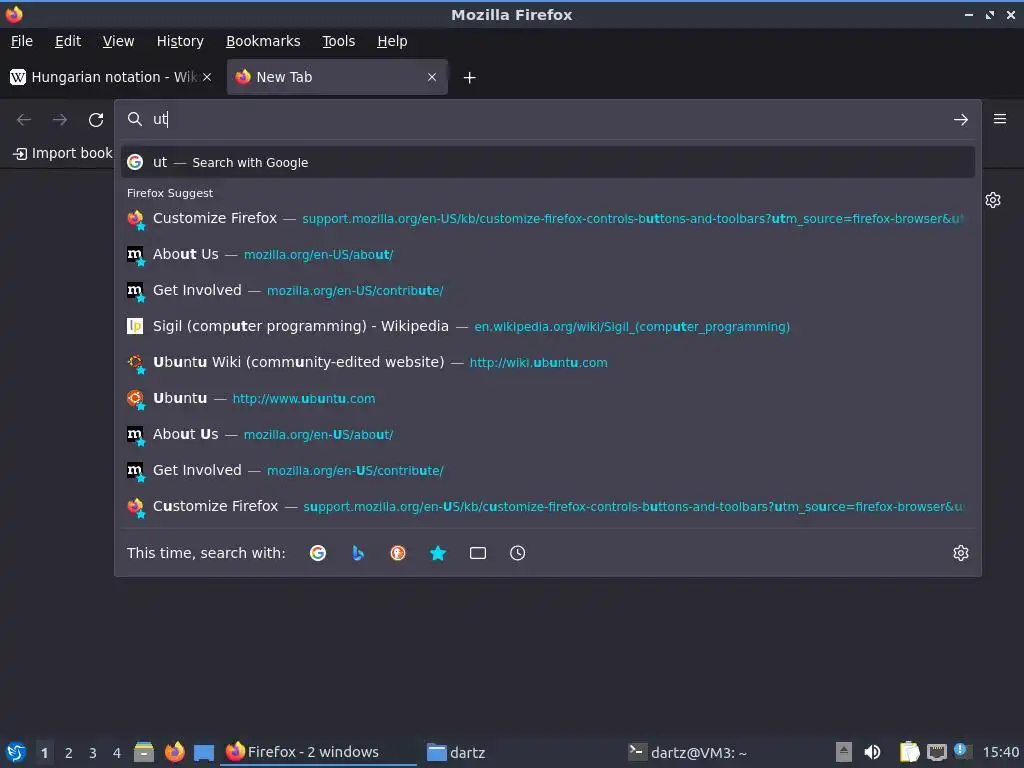Screen dimensions: 1024x768
Task: Click the search magnifier icon in address bar
Action: [x=135, y=119]
